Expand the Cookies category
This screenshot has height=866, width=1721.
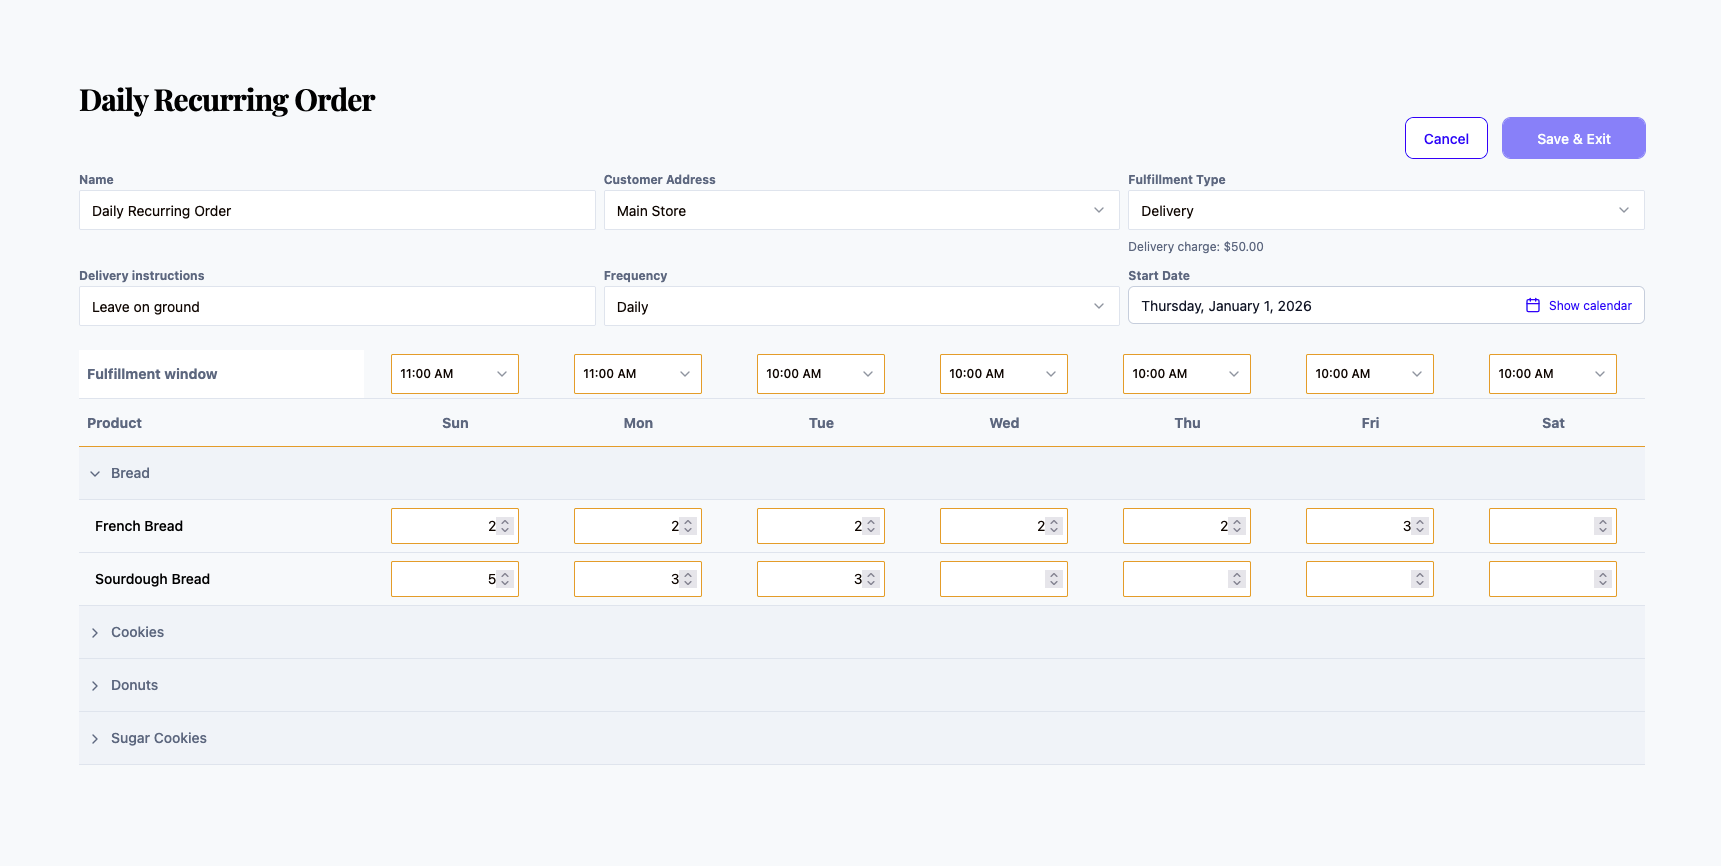pyautogui.click(x=96, y=633)
